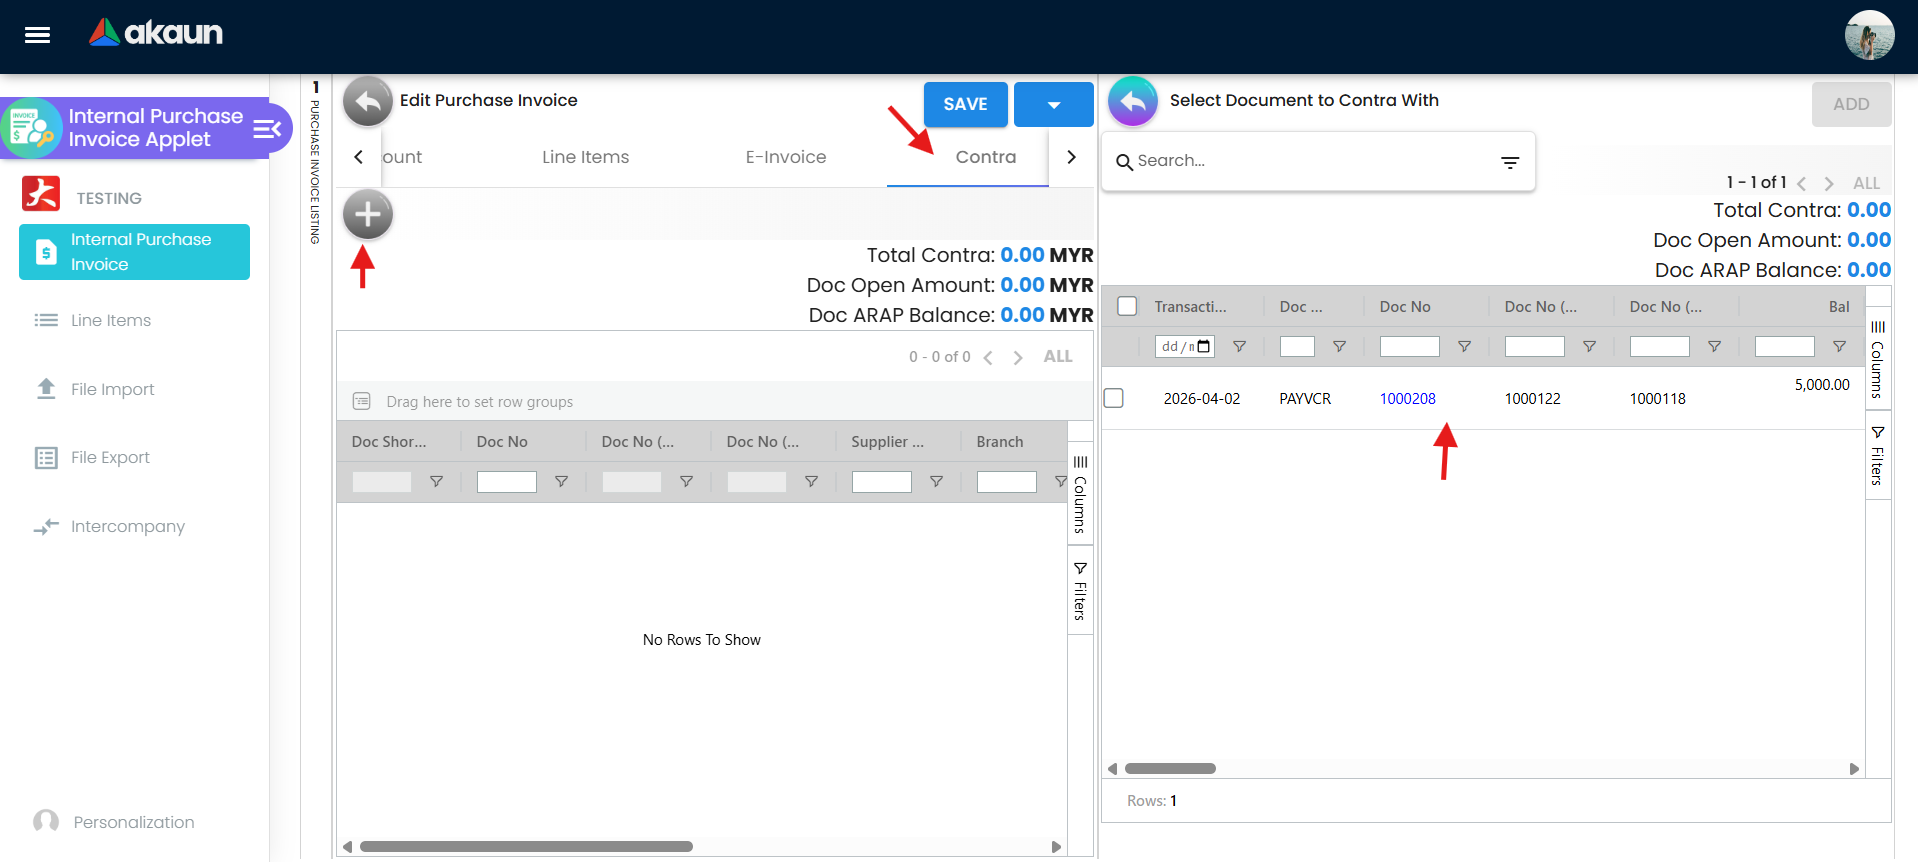1918x862 pixels.
Task: Switch to the Line Items tab
Action: point(585,157)
